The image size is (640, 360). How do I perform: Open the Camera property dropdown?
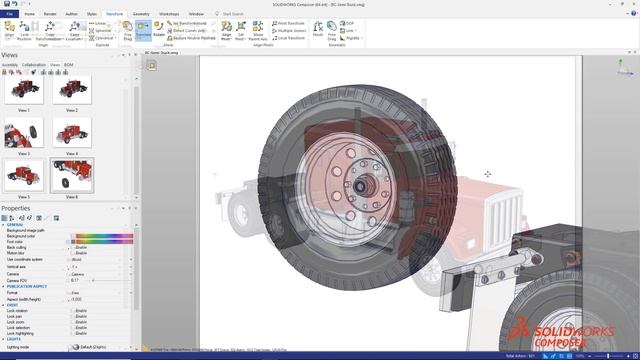coord(131,274)
